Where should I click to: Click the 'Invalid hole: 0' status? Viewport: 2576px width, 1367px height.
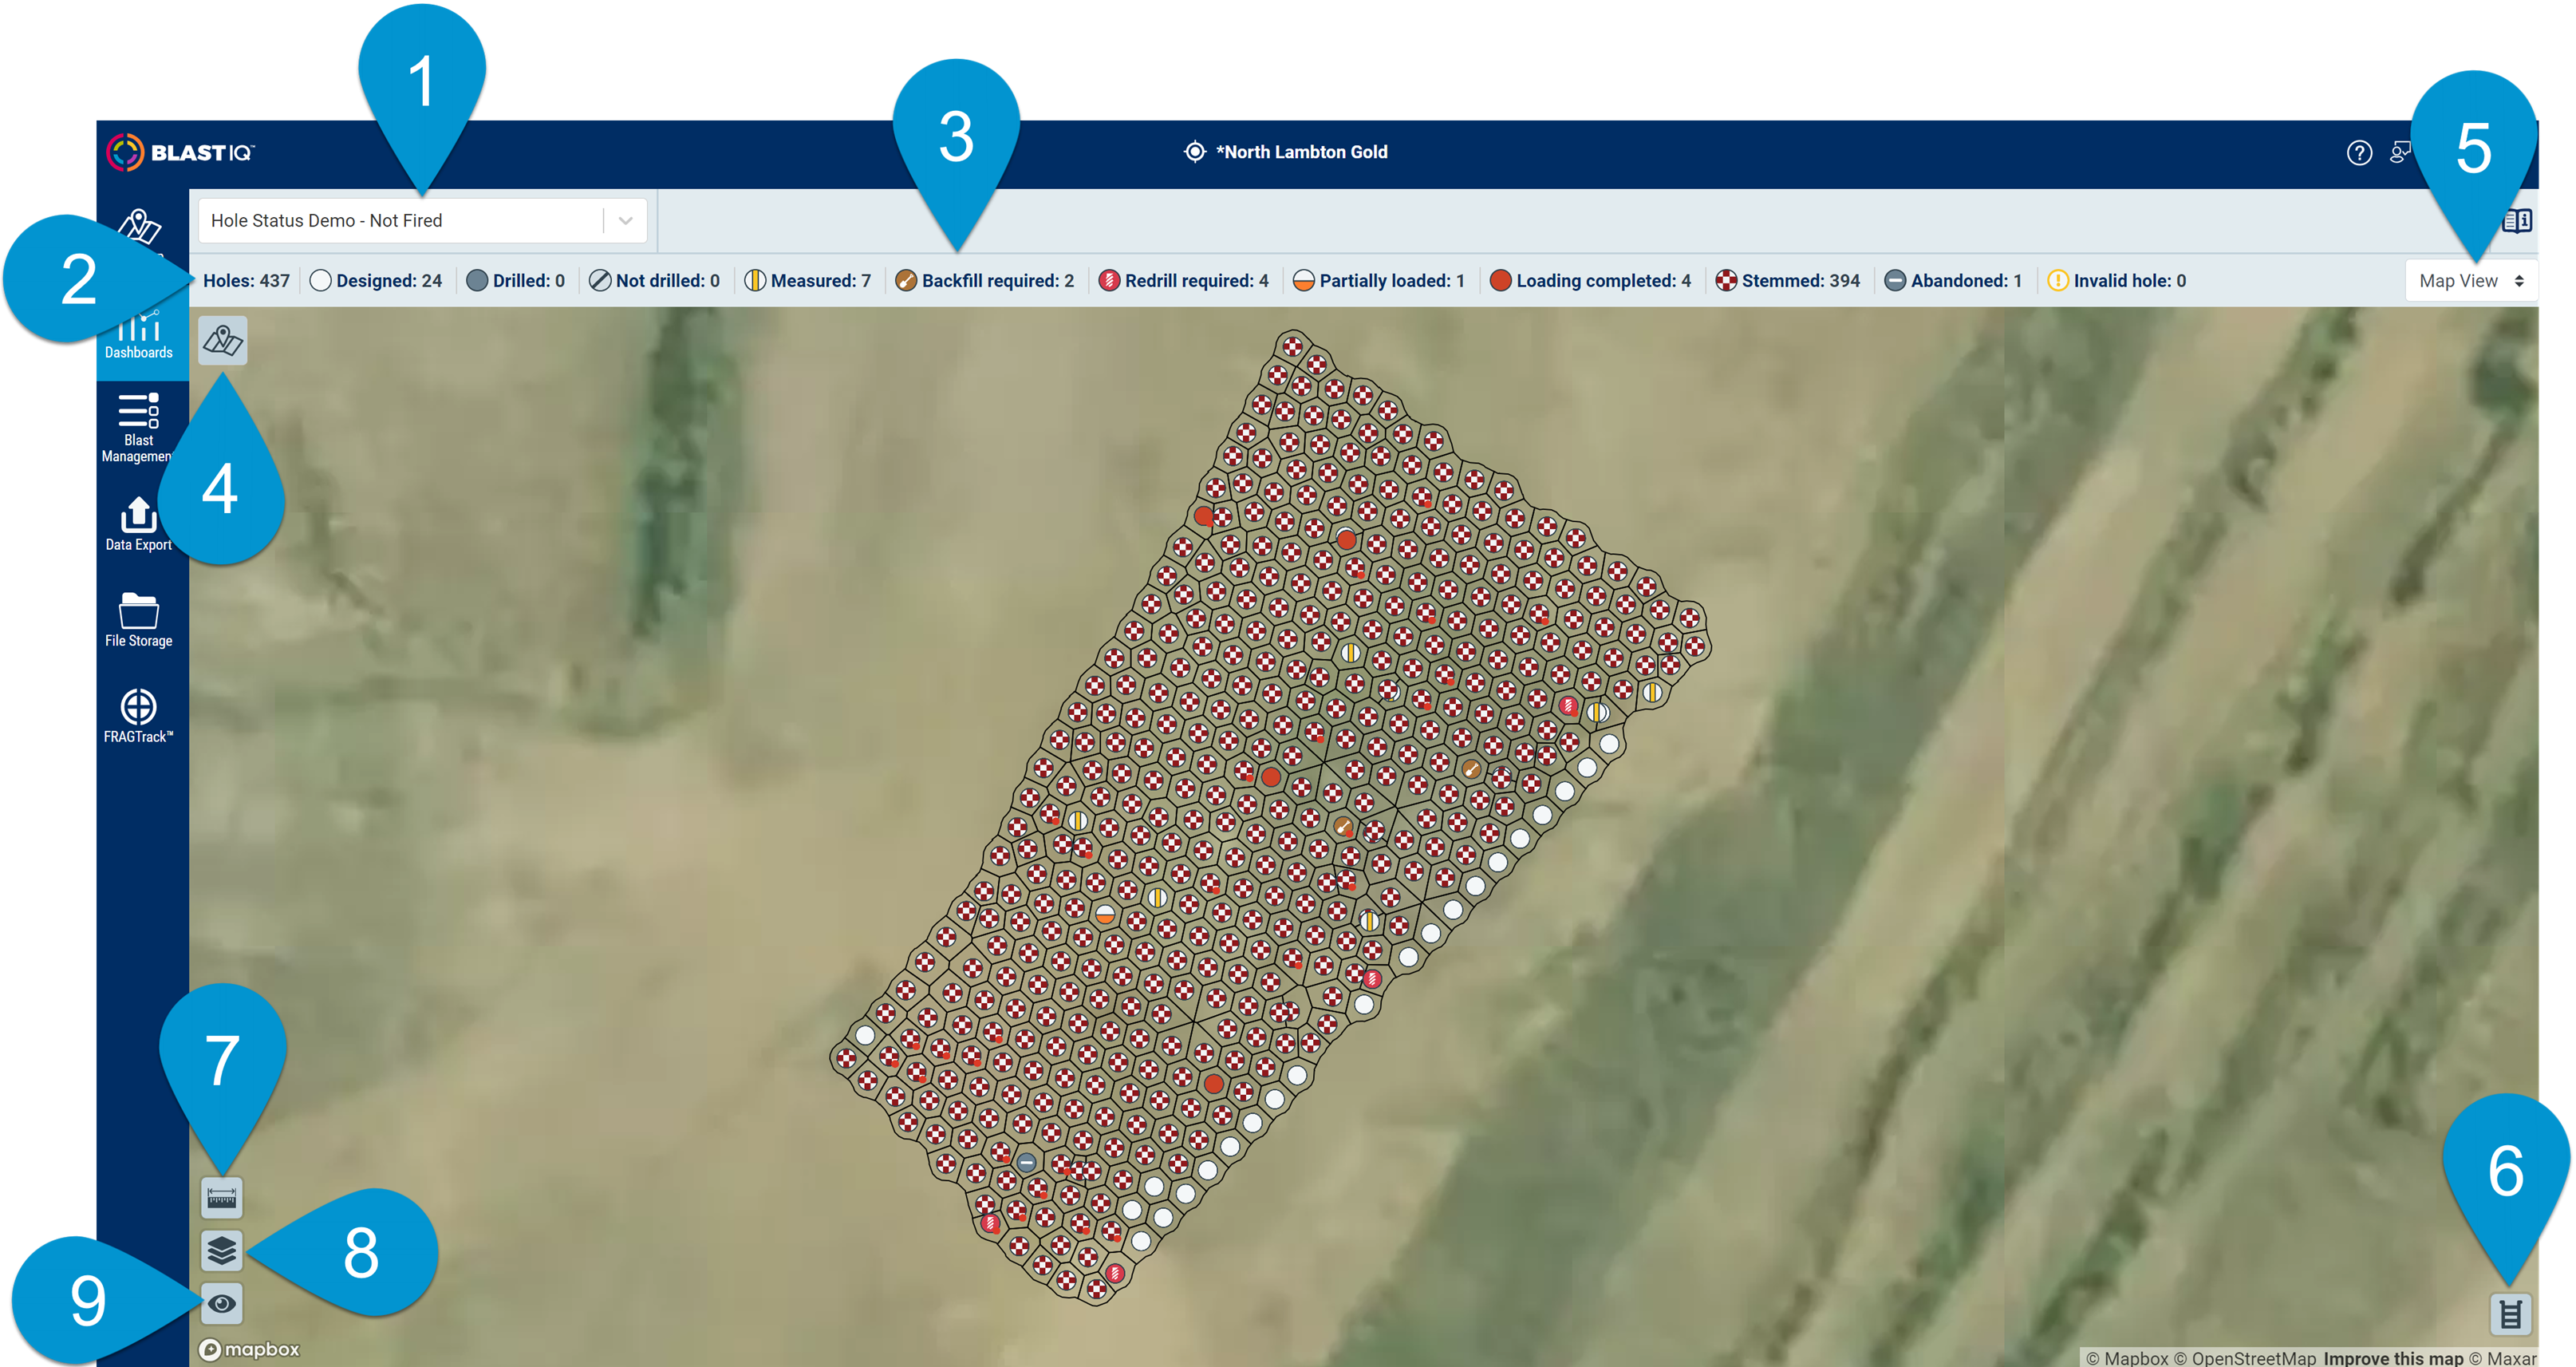pos(2117,281)
